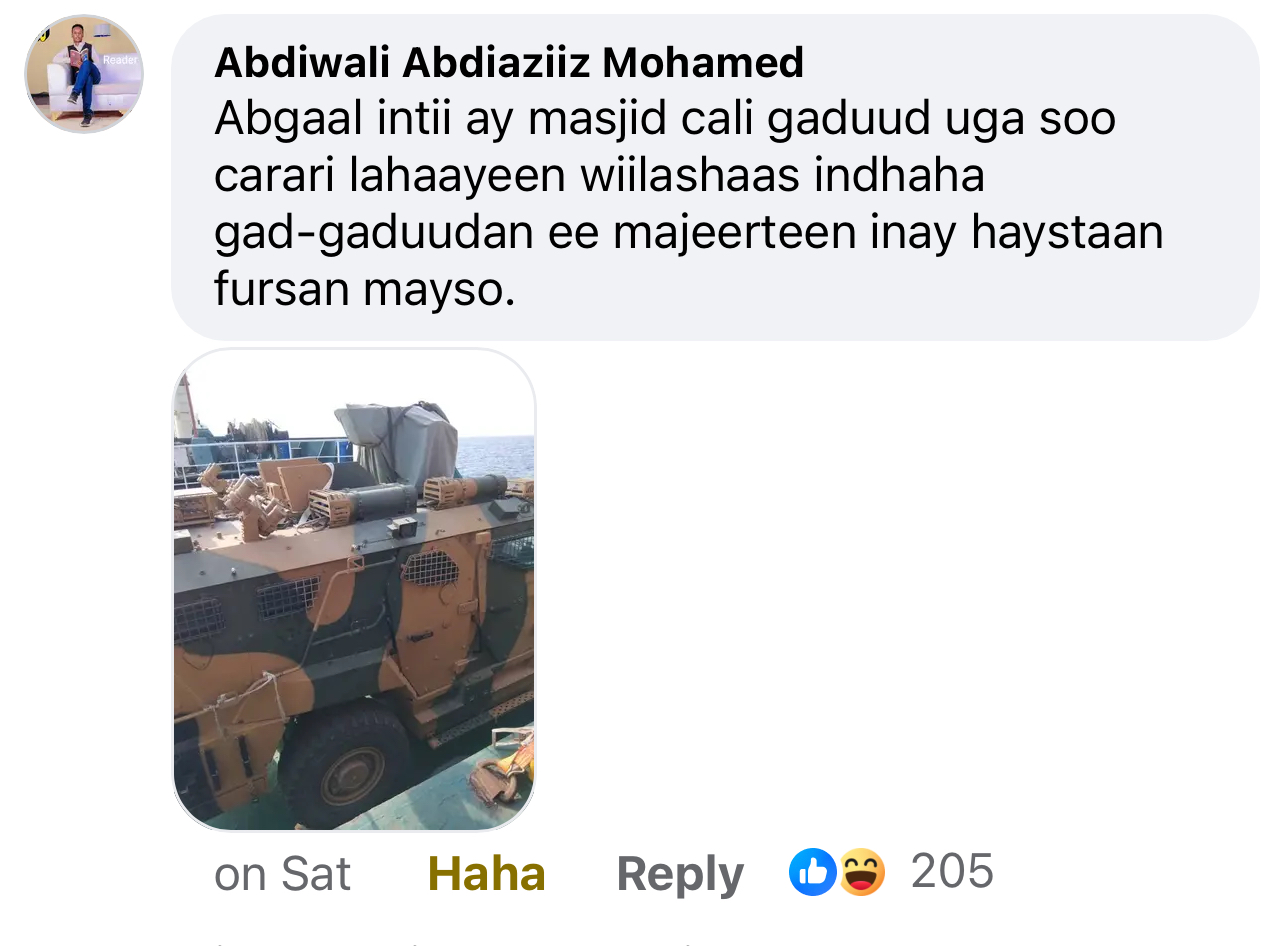Image resolution: width=1284 pixels, height=946 pixels.
Task: Click the Reader badge on the avatar
Action: [121, 59]
